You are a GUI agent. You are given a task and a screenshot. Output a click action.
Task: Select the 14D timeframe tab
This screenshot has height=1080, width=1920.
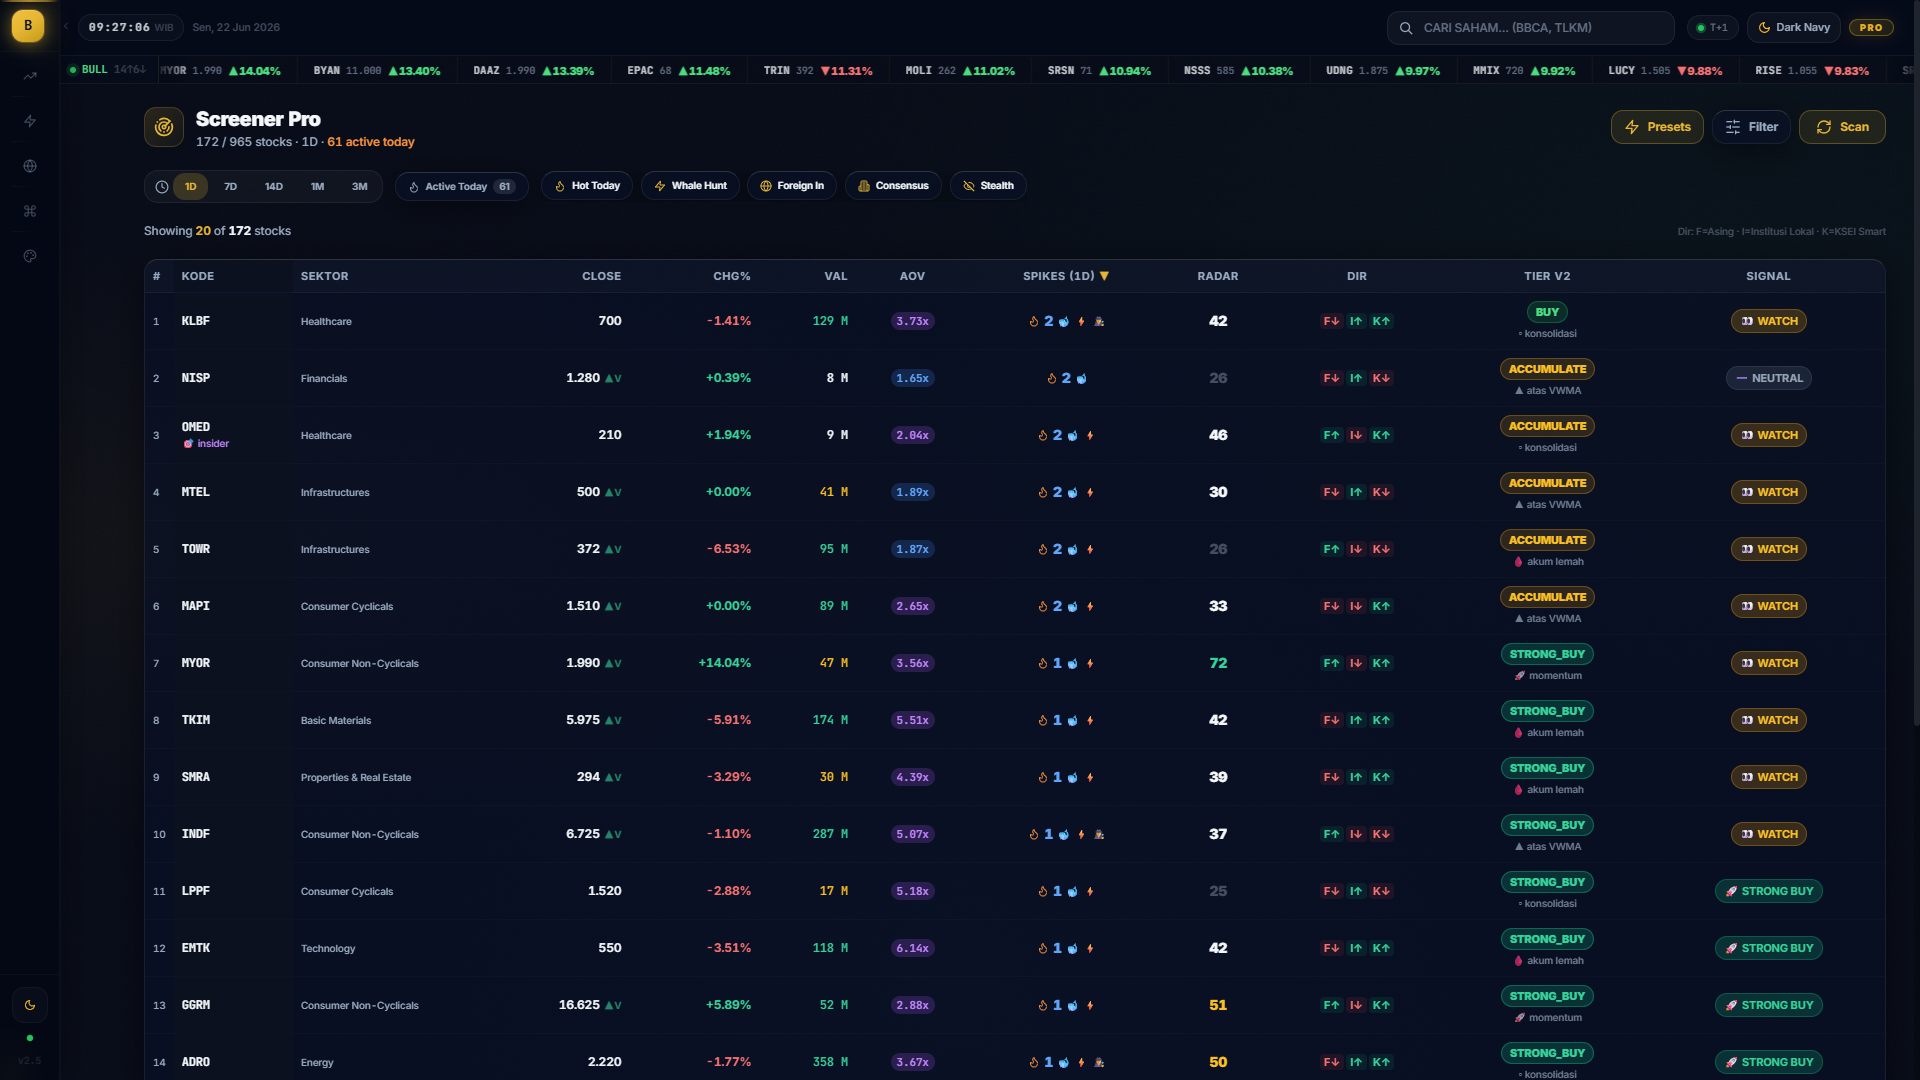[x=274, y=187]
